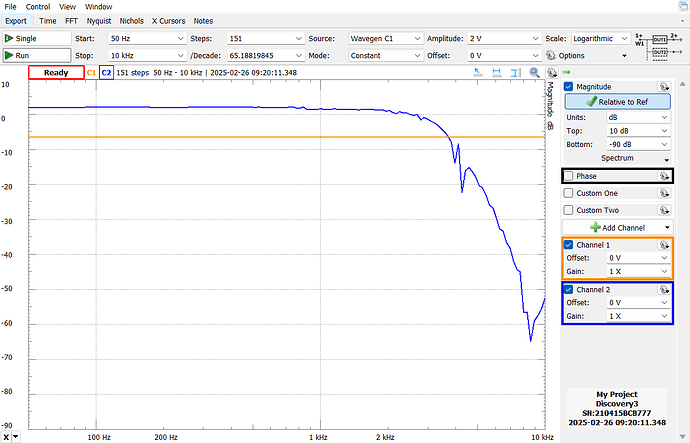690x443 pixels.
Task: Click the Custom One gear icon
Action: [663, 193]
